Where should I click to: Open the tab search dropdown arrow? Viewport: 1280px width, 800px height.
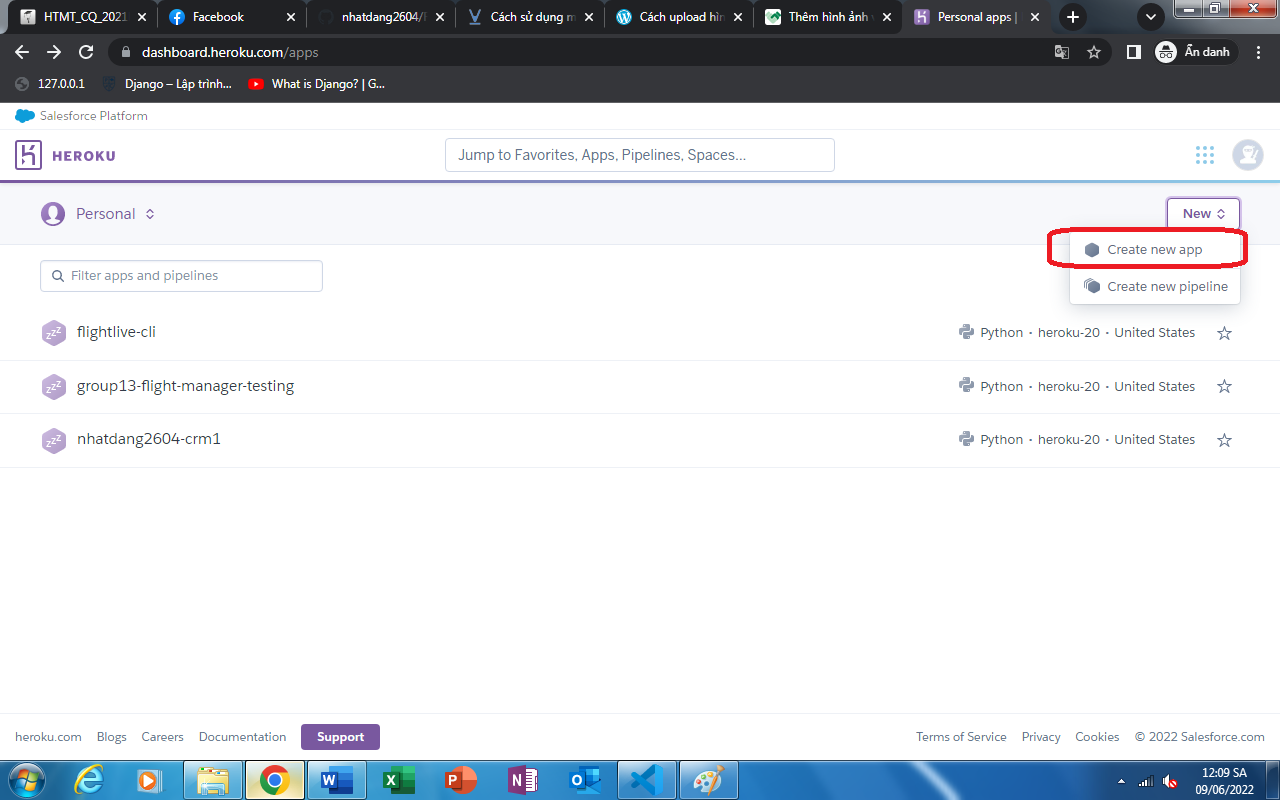click(x=1151, y=17)
